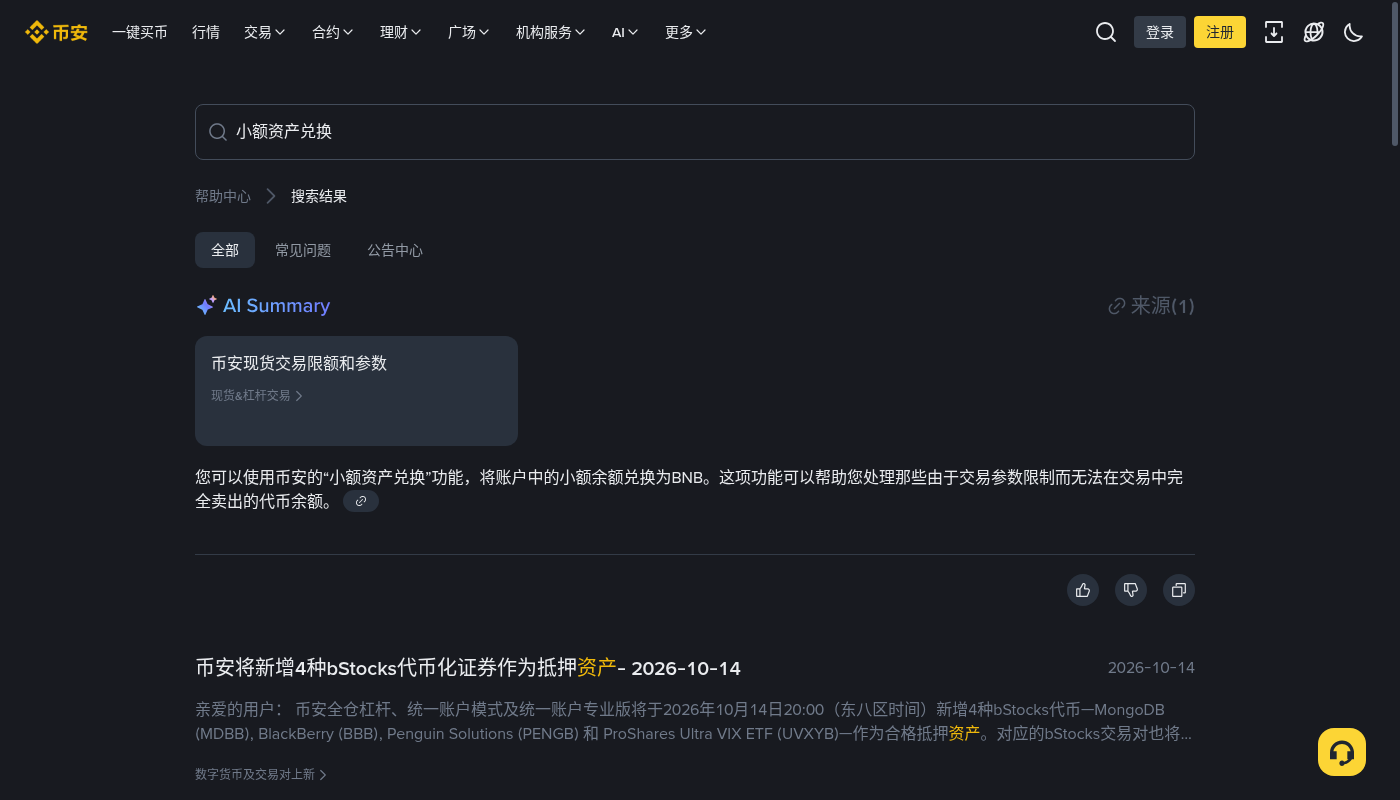This screenshot has height=800, width=1400.
Task: Expand the 合约 dropdown menu
Action: (333, 32)
